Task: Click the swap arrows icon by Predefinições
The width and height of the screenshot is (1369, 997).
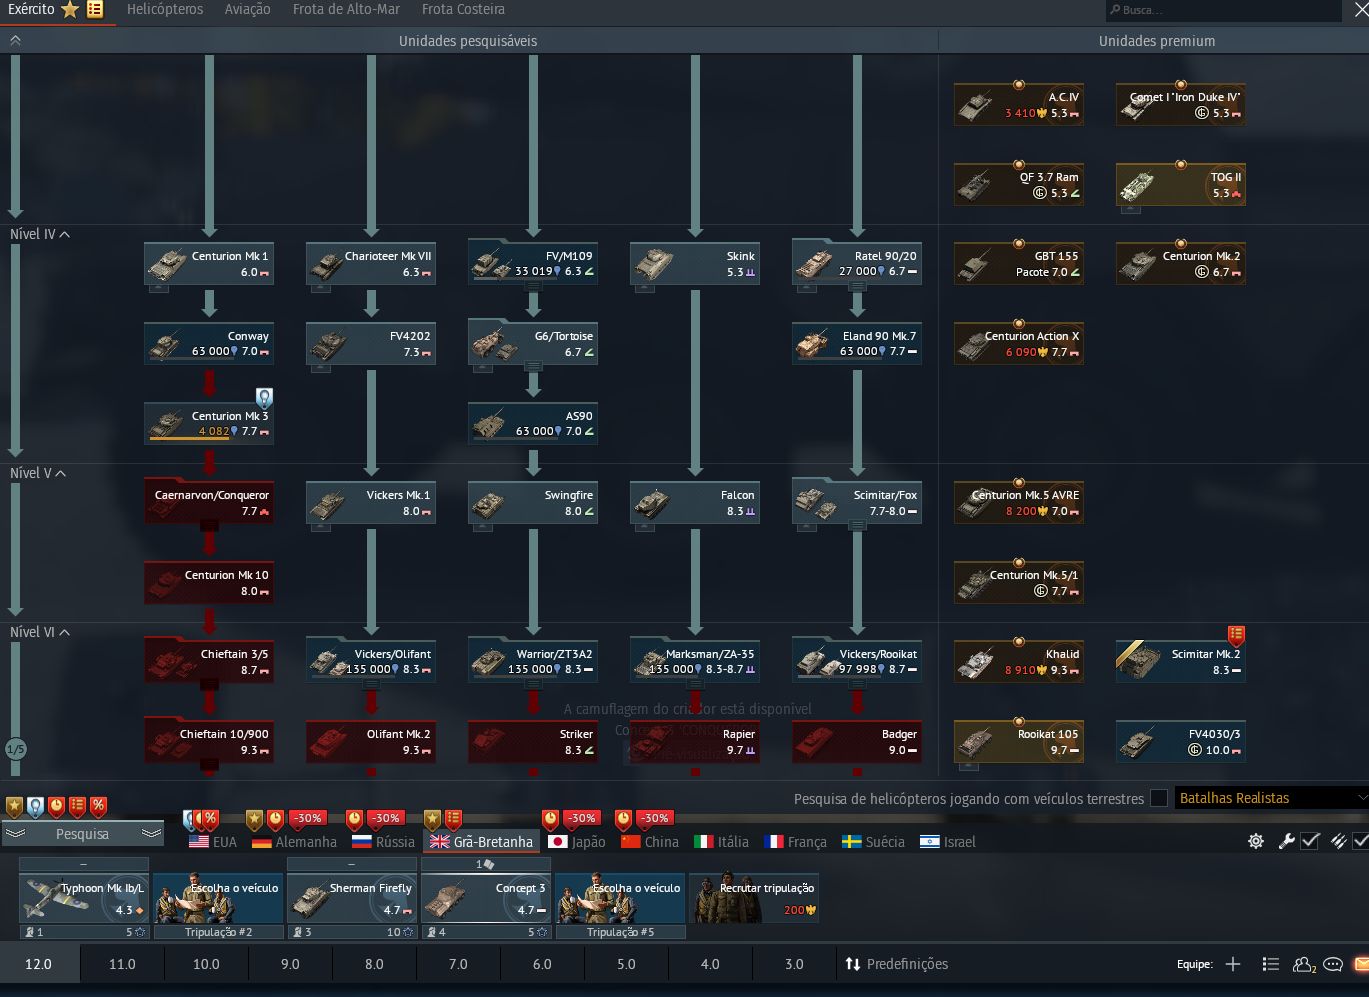Action: pos(853,964)
